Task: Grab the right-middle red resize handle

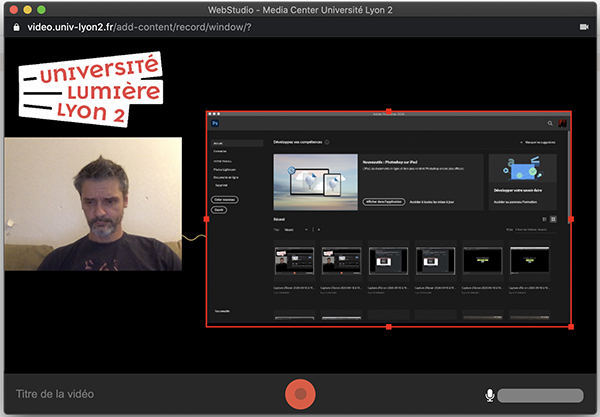Action: tap(571, 219)
